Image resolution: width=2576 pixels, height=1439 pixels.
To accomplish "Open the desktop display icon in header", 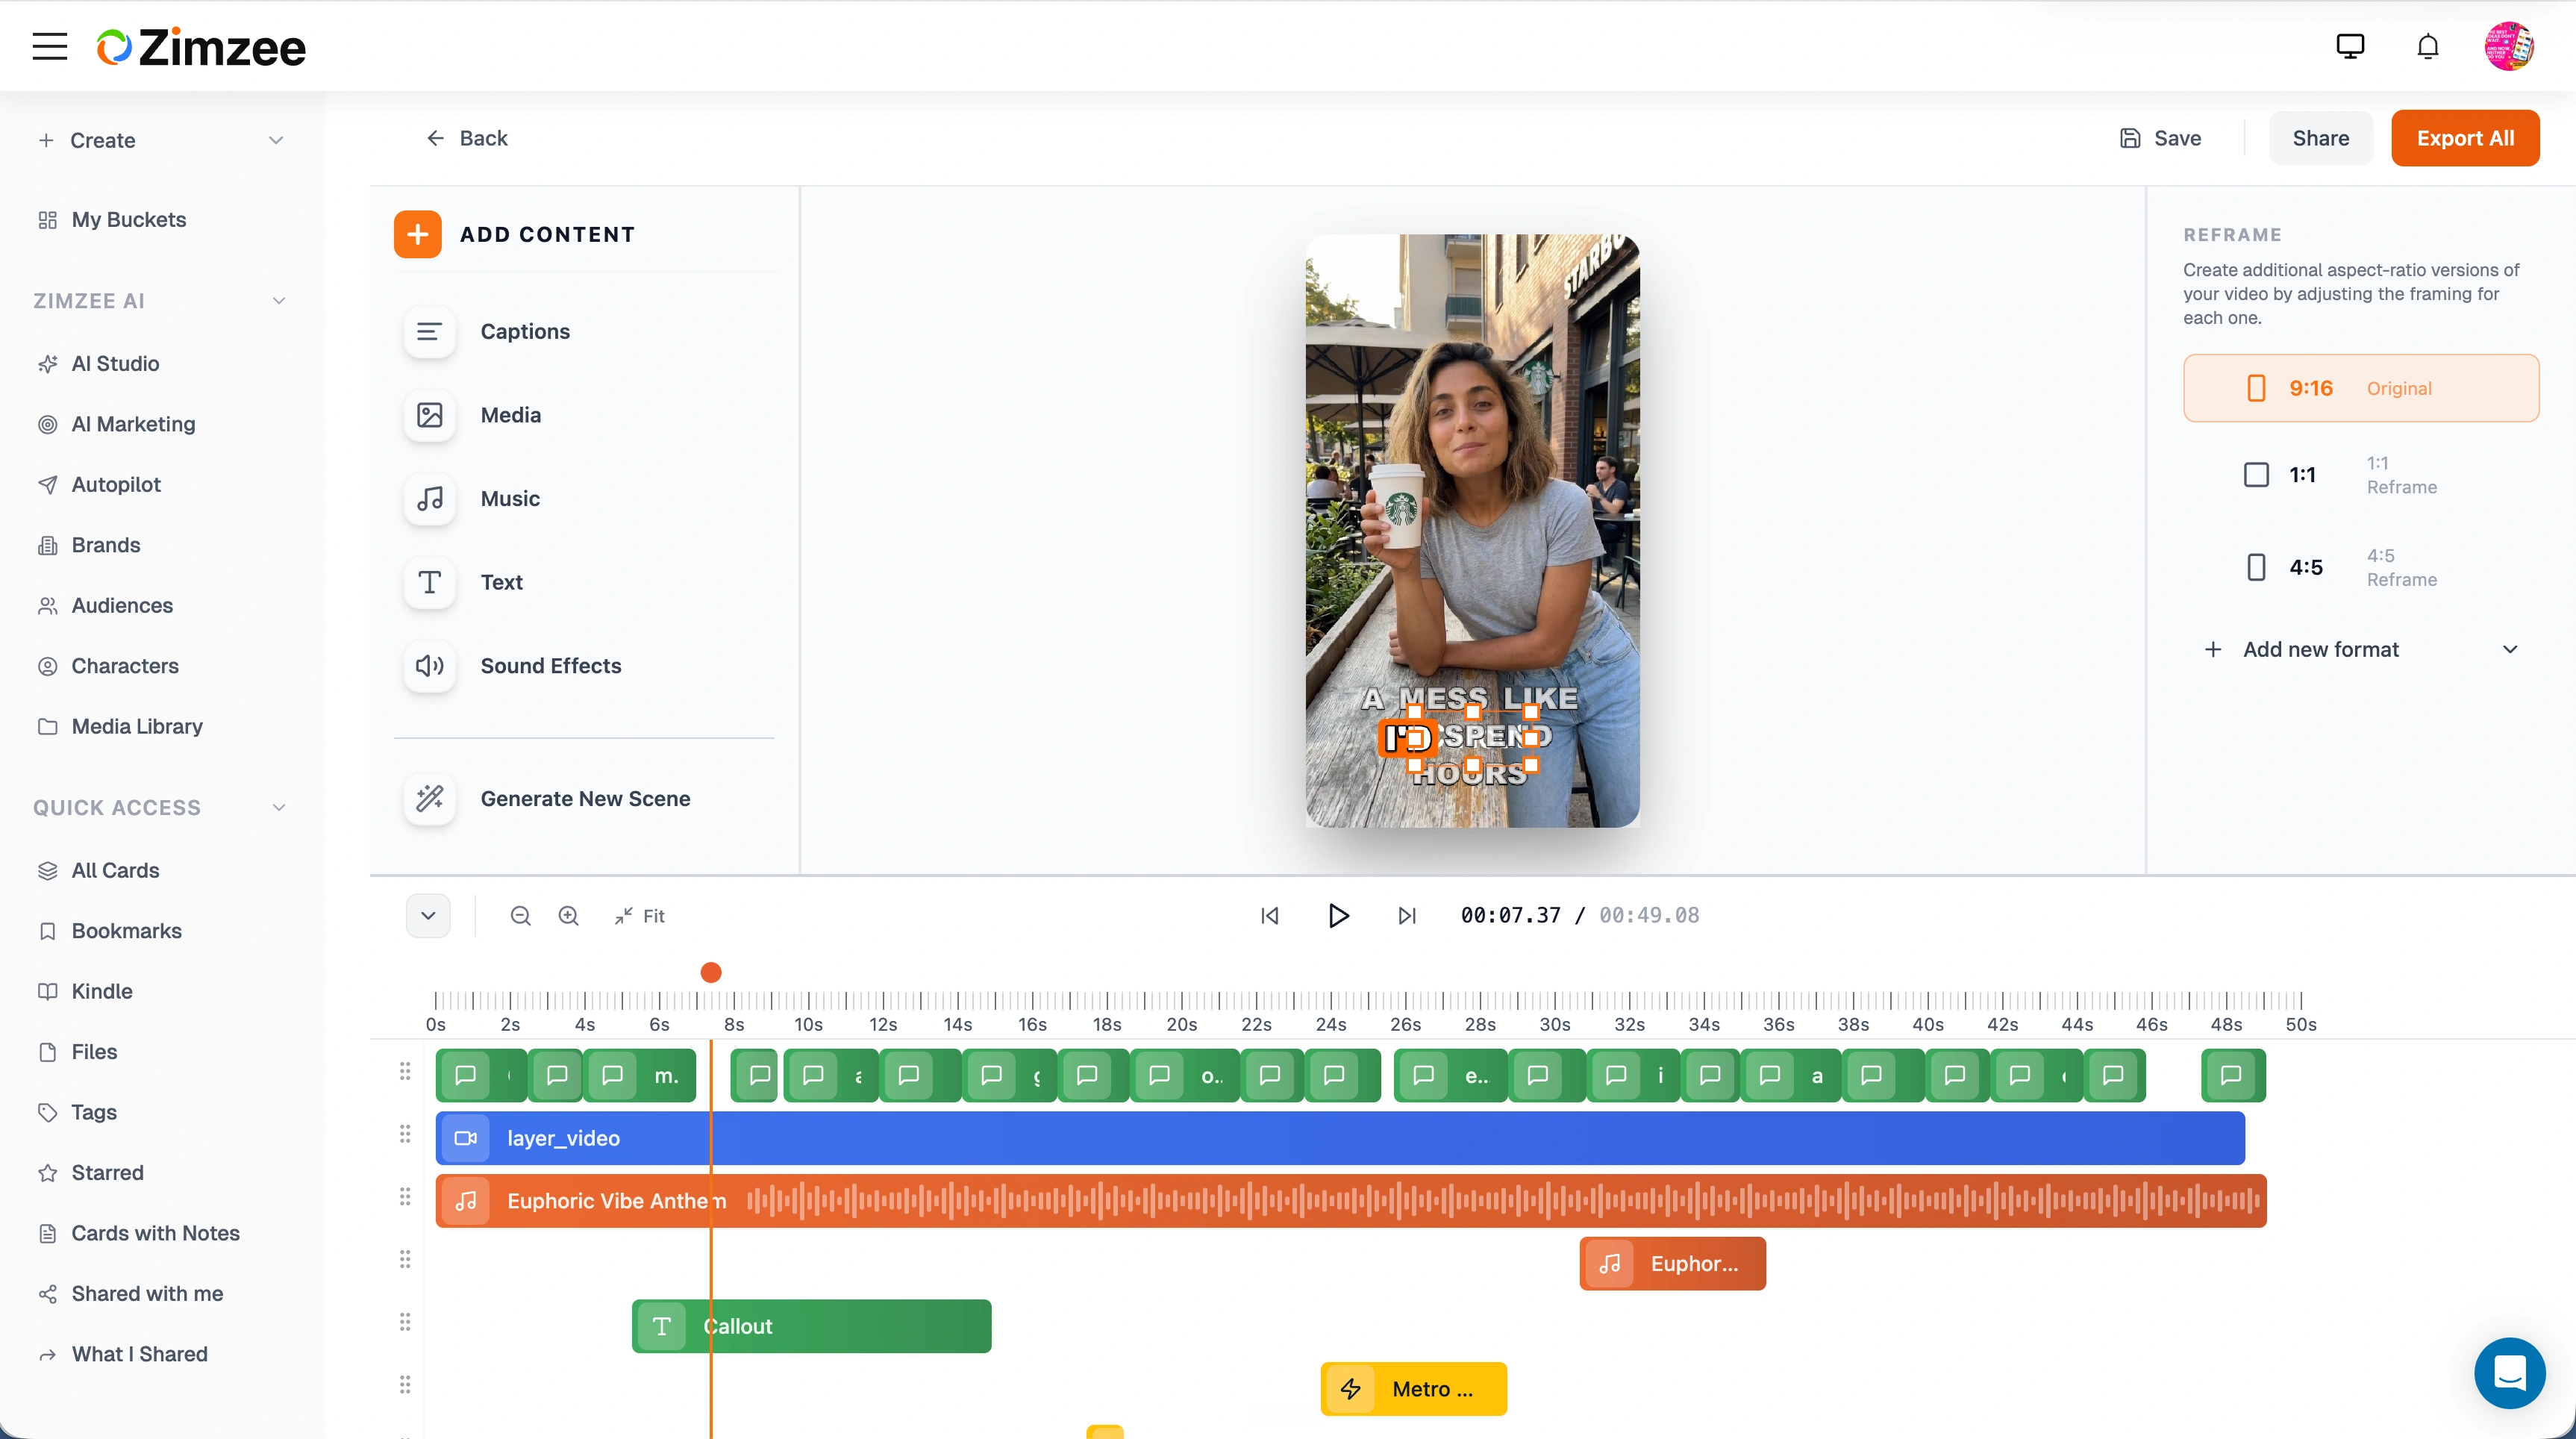I will pyautogui.click(x=2350, y=46).
